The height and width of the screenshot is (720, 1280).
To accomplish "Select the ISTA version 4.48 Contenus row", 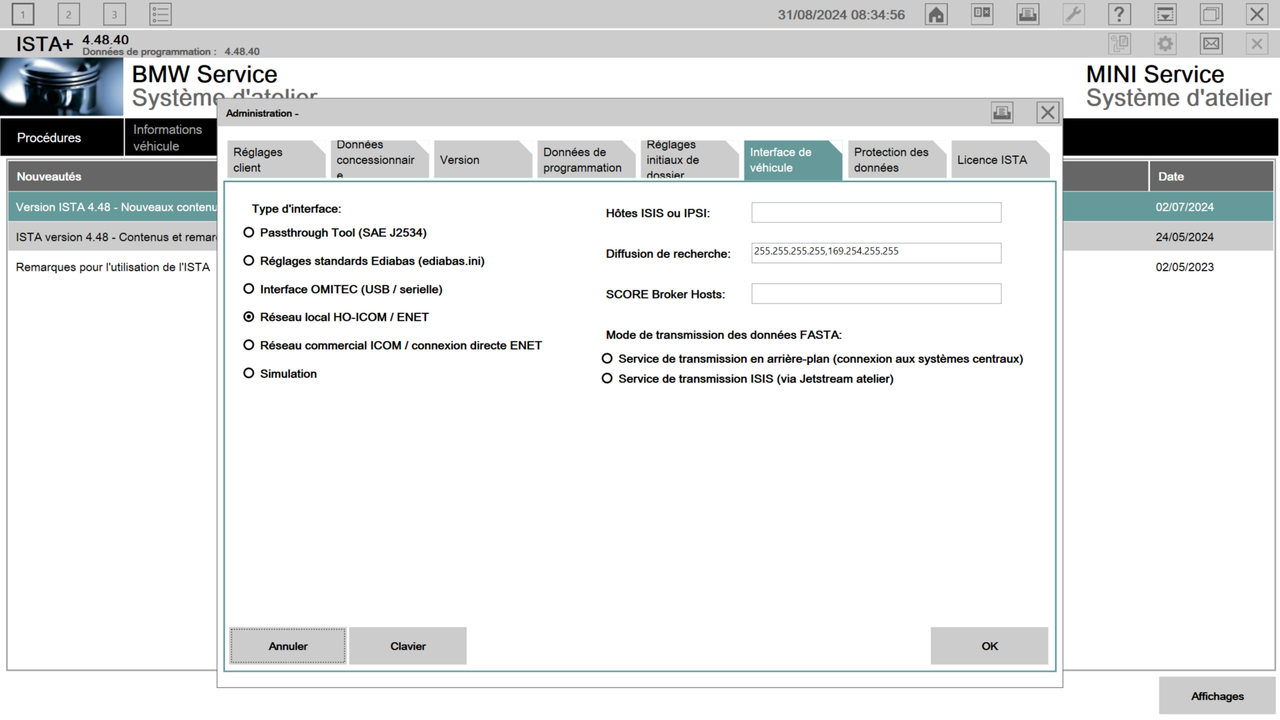I will pyautogui.click(x=112, y=237).
